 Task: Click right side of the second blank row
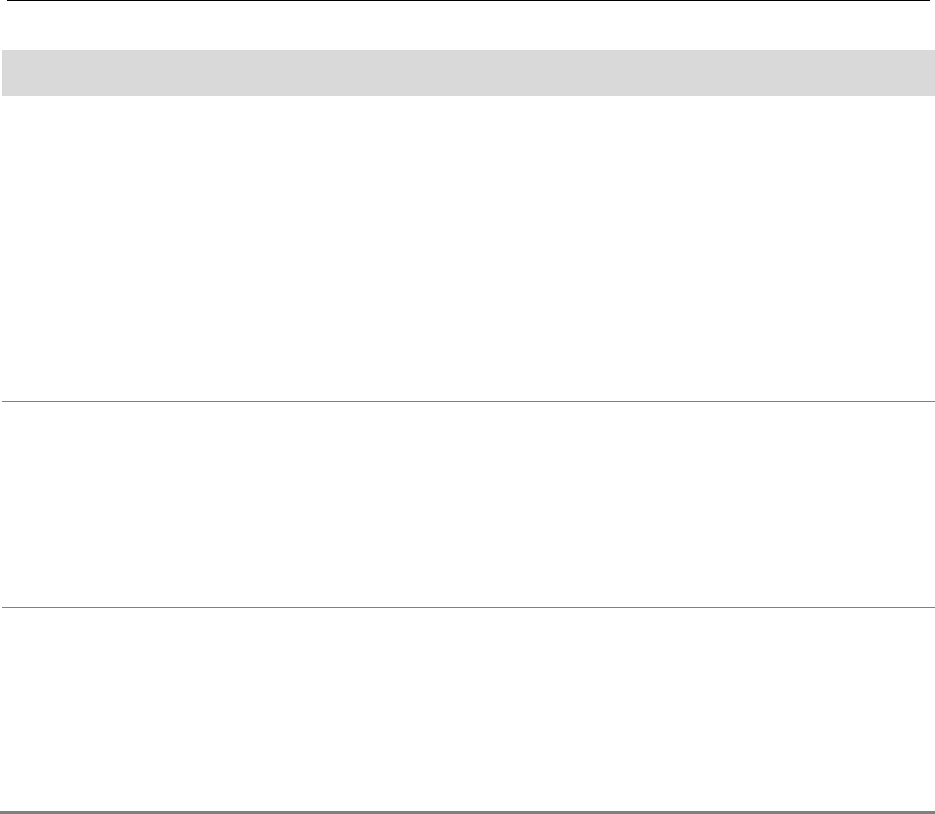870,504
